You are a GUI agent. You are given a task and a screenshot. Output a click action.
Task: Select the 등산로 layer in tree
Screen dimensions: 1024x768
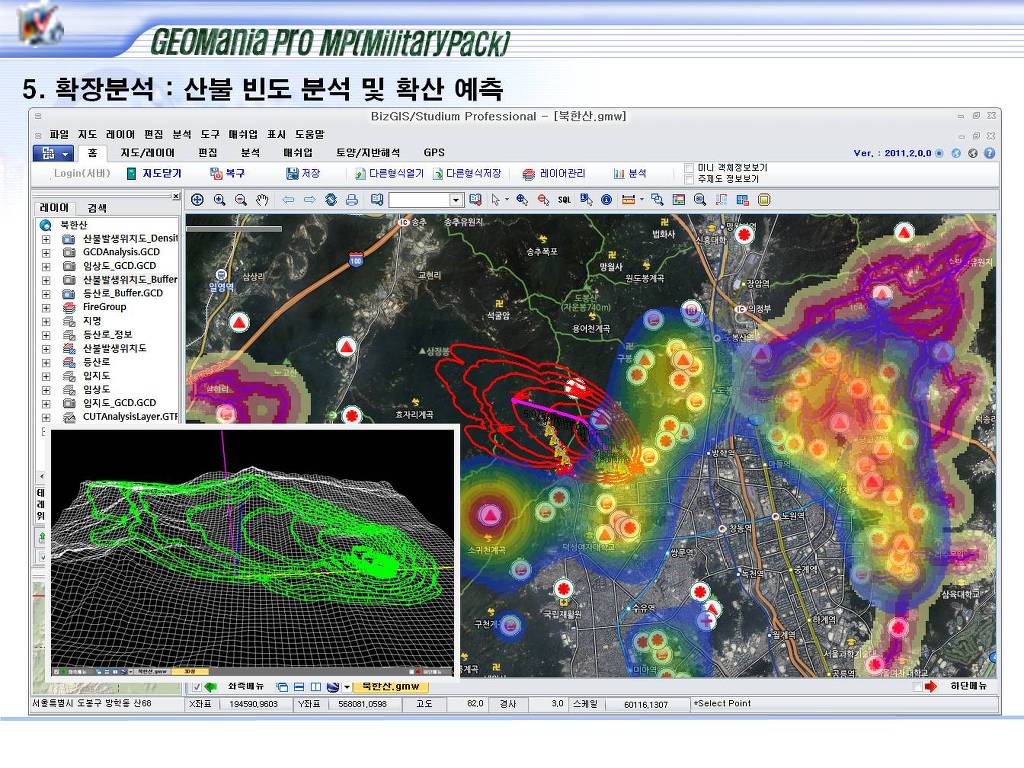point(95,361)
